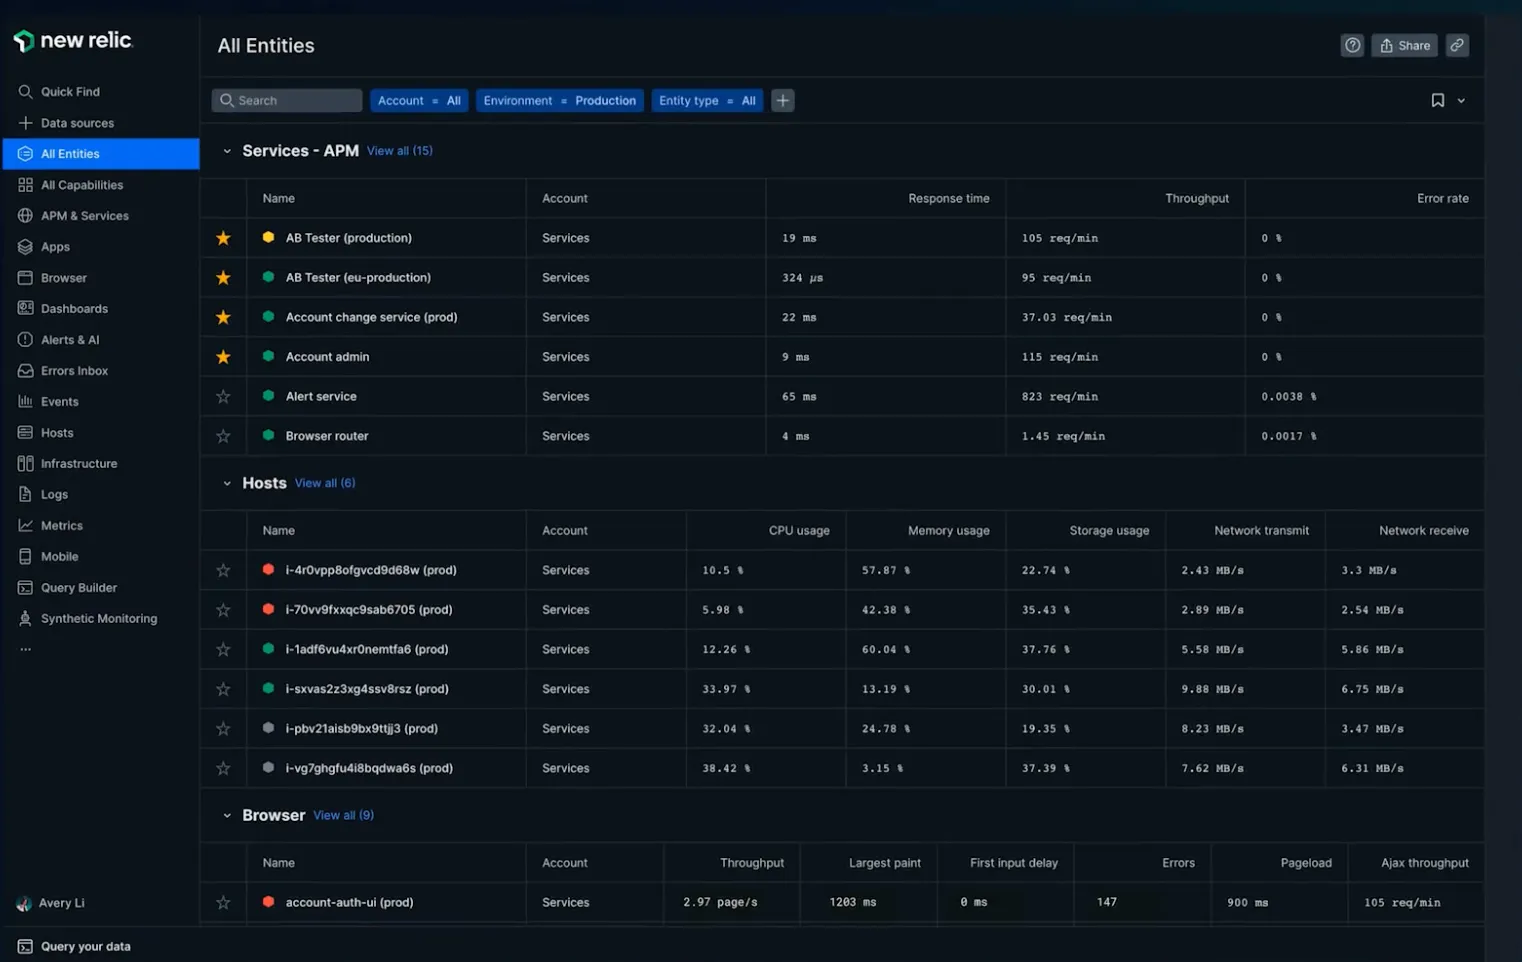This screenshot has height=962, width=1522.
Task: Favorite account-auth-ui (prod) star
Action: 223,902
